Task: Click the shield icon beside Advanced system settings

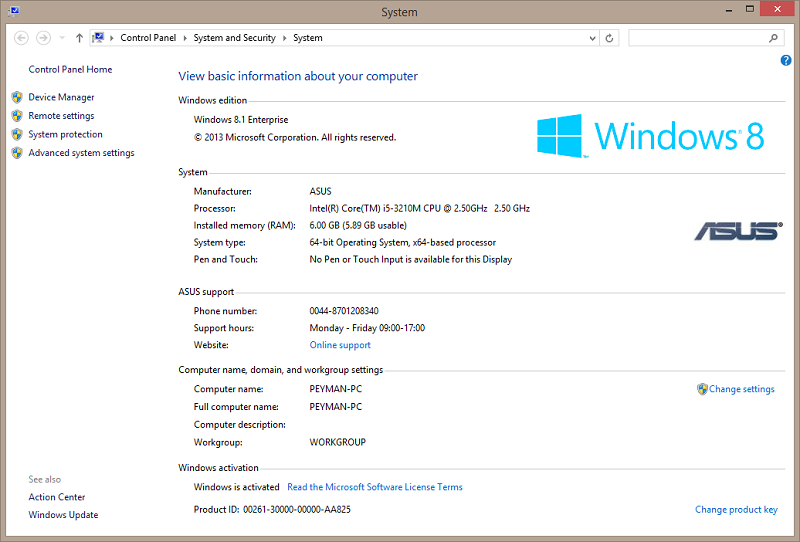Action: 17,153
